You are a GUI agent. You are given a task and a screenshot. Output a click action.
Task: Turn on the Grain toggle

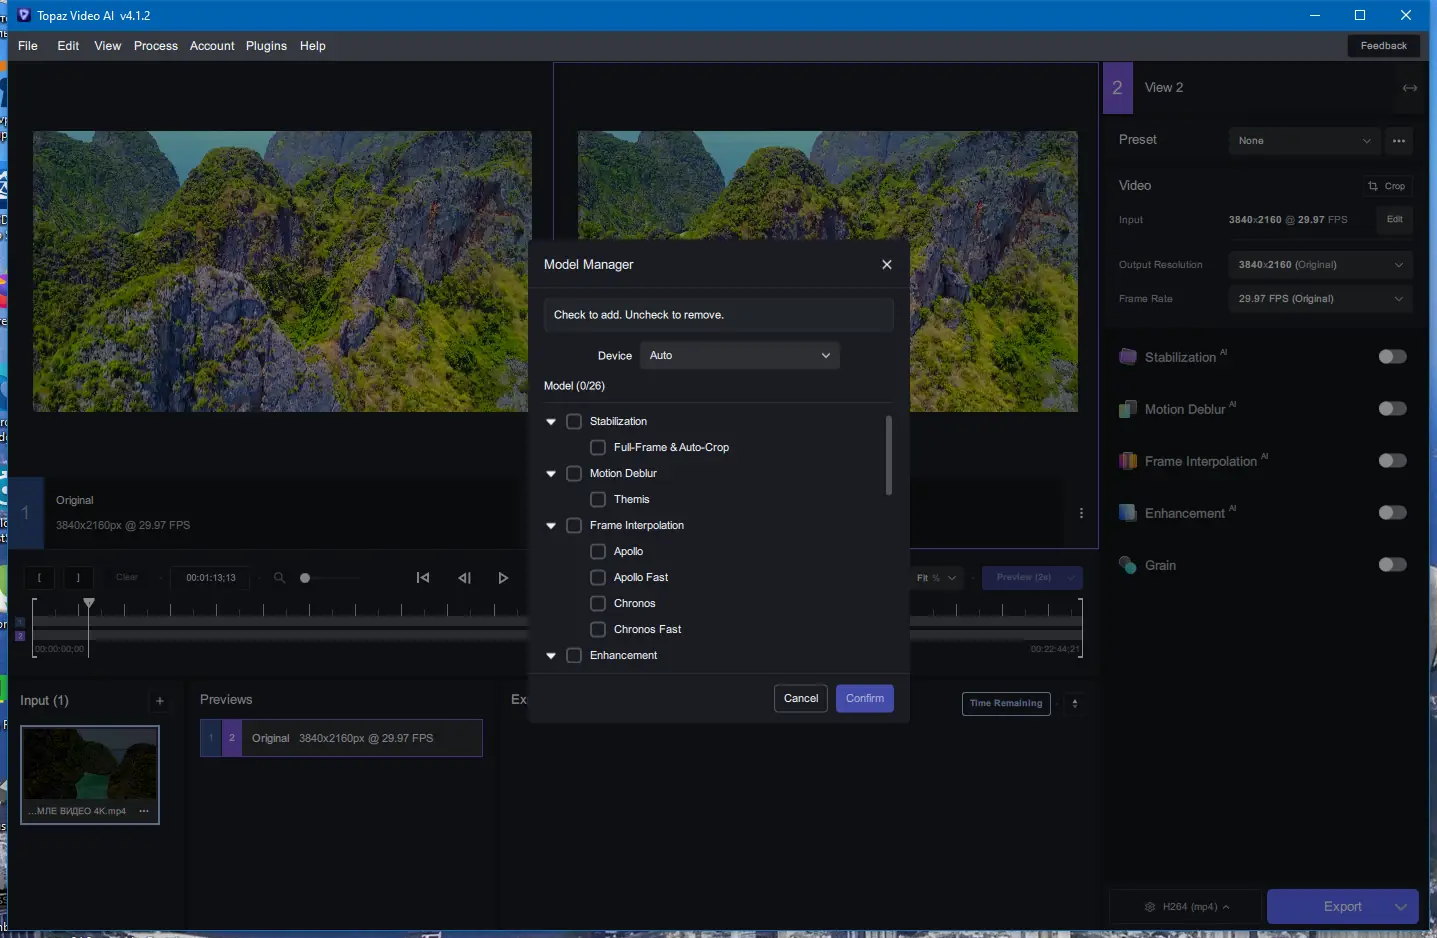(x=1391, y=565)
